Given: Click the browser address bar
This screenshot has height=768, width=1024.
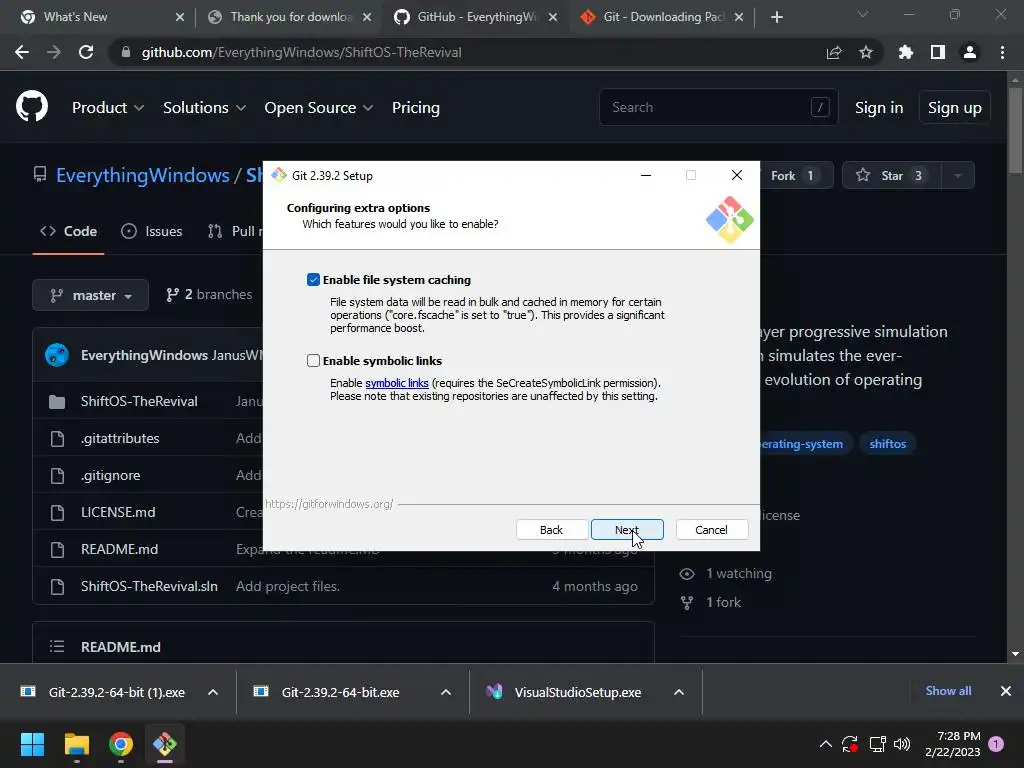Looking at the screenshot, I should pyautogui.click(x=470, y=52).
